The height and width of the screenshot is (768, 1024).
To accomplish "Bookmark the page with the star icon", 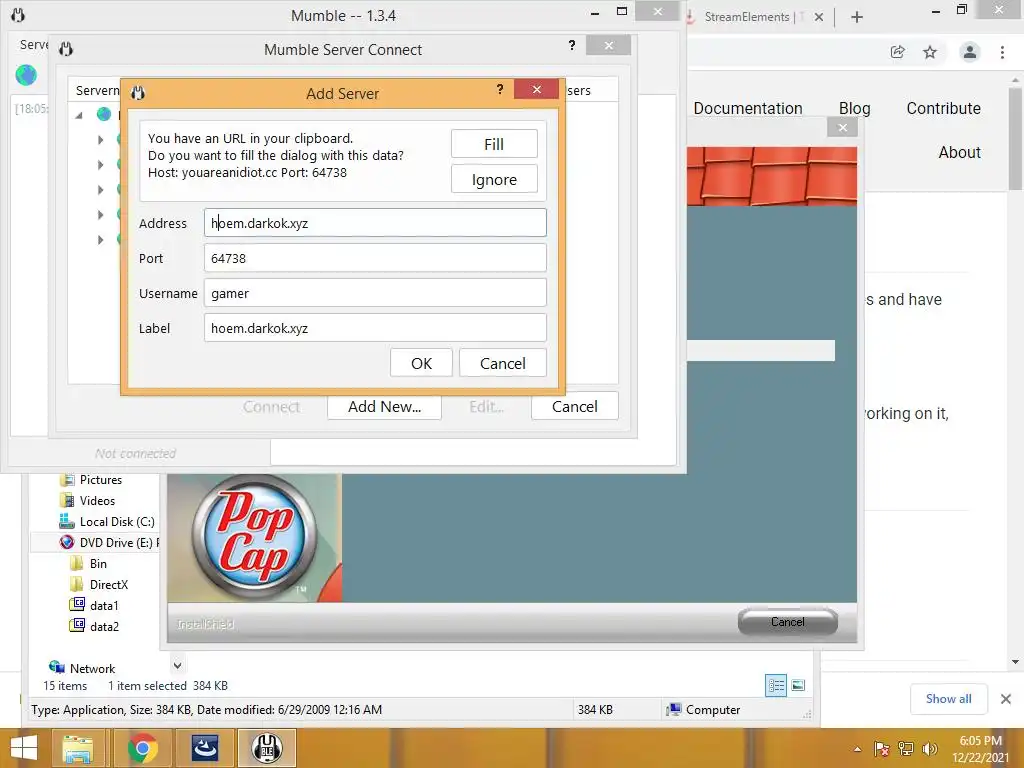I will 930,52.
